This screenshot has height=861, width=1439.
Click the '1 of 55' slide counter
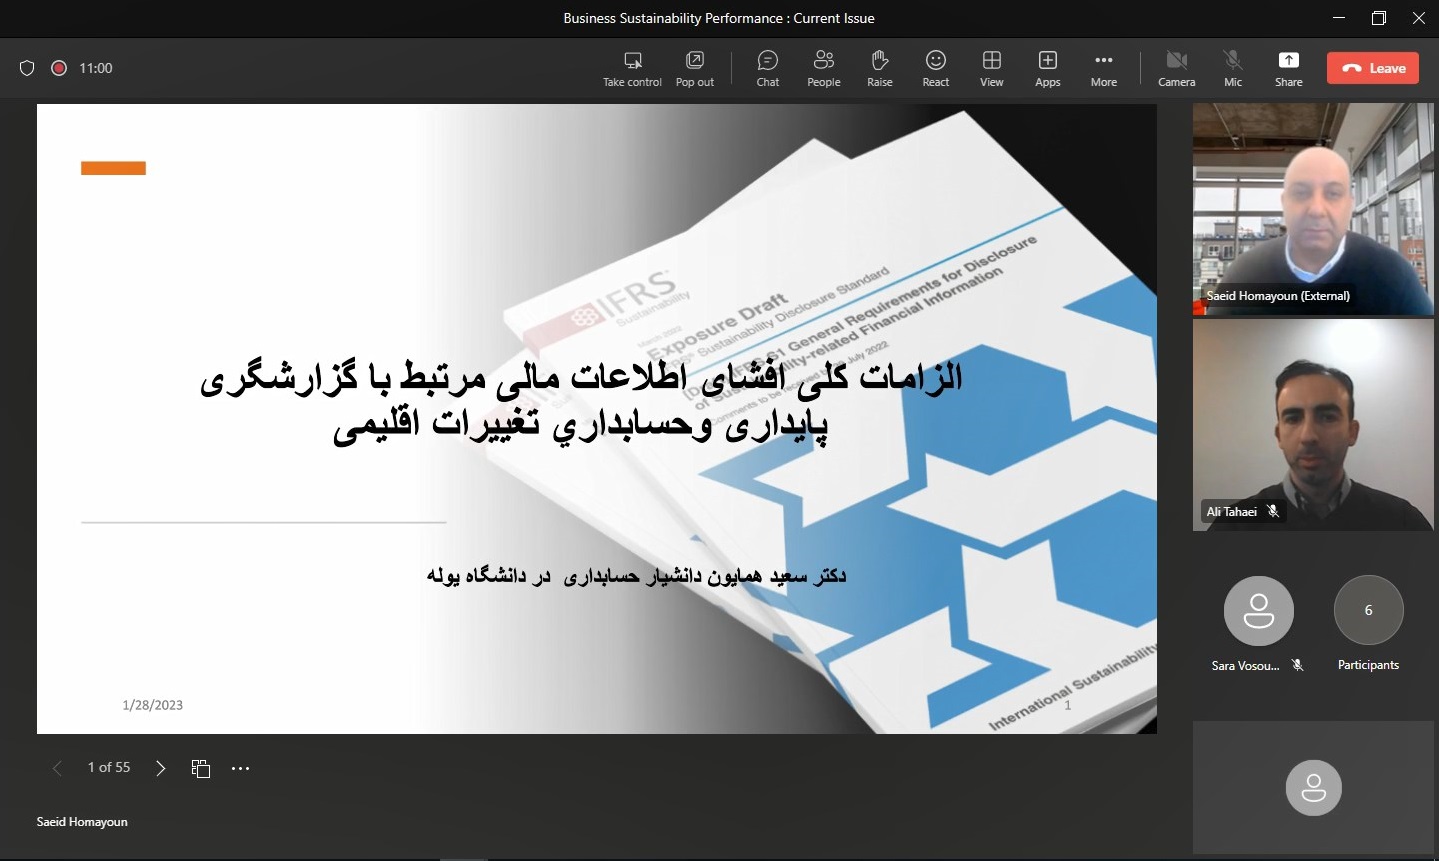[109, 767]
